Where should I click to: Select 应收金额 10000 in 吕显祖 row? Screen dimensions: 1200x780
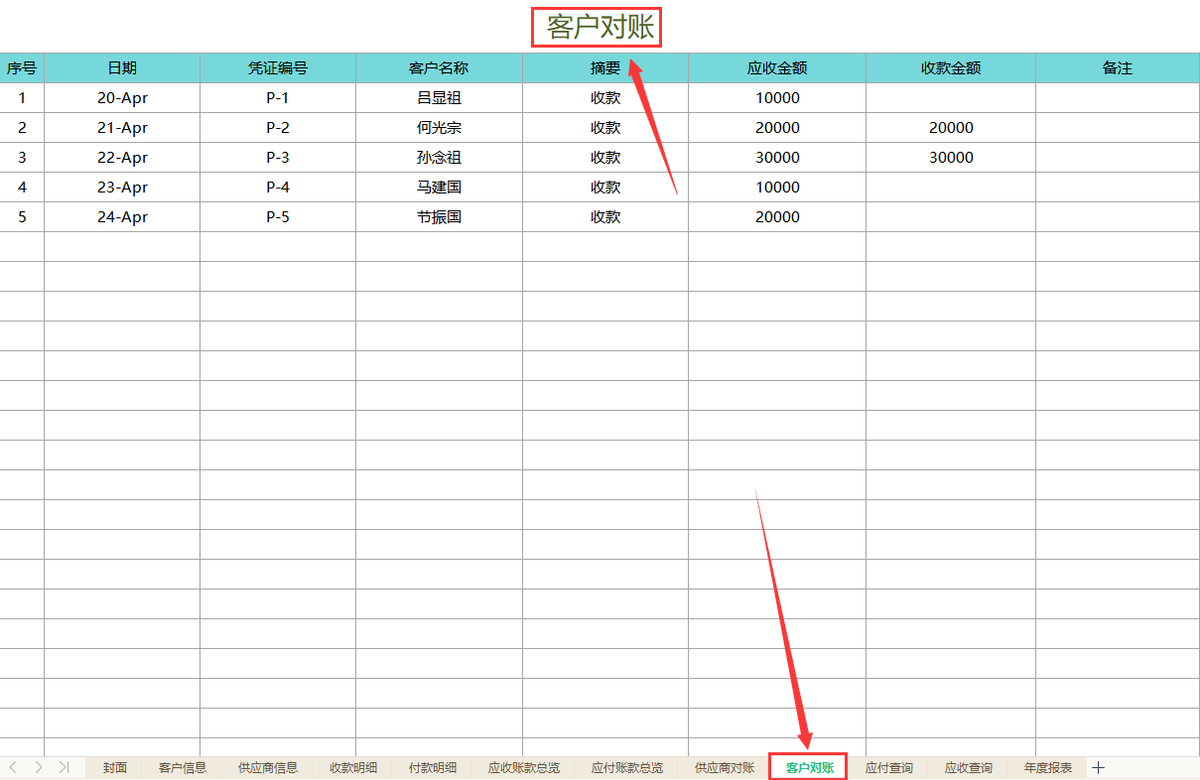(777, 98)
